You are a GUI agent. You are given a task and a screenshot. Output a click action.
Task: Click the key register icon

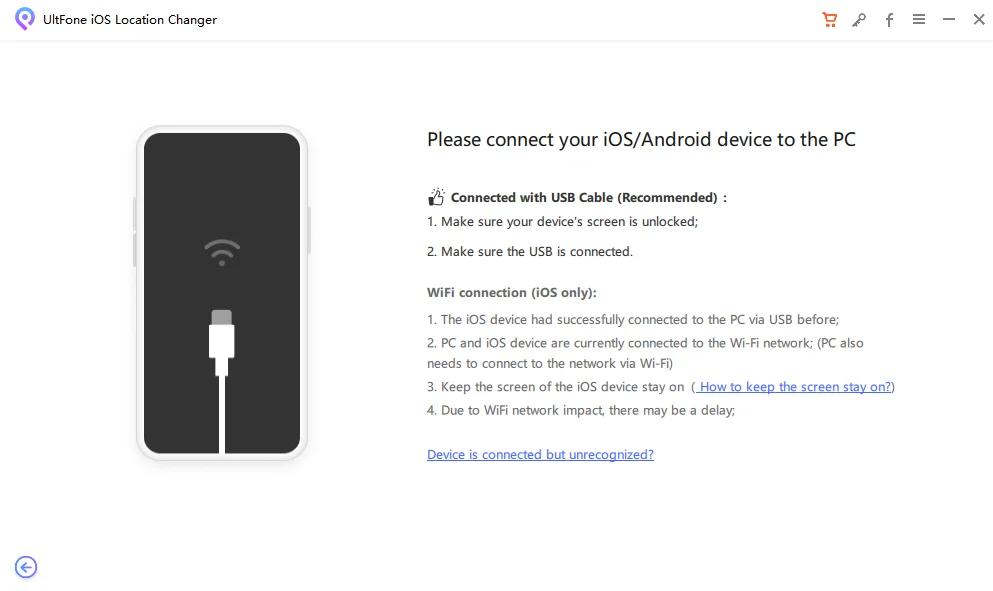(859, 20)
